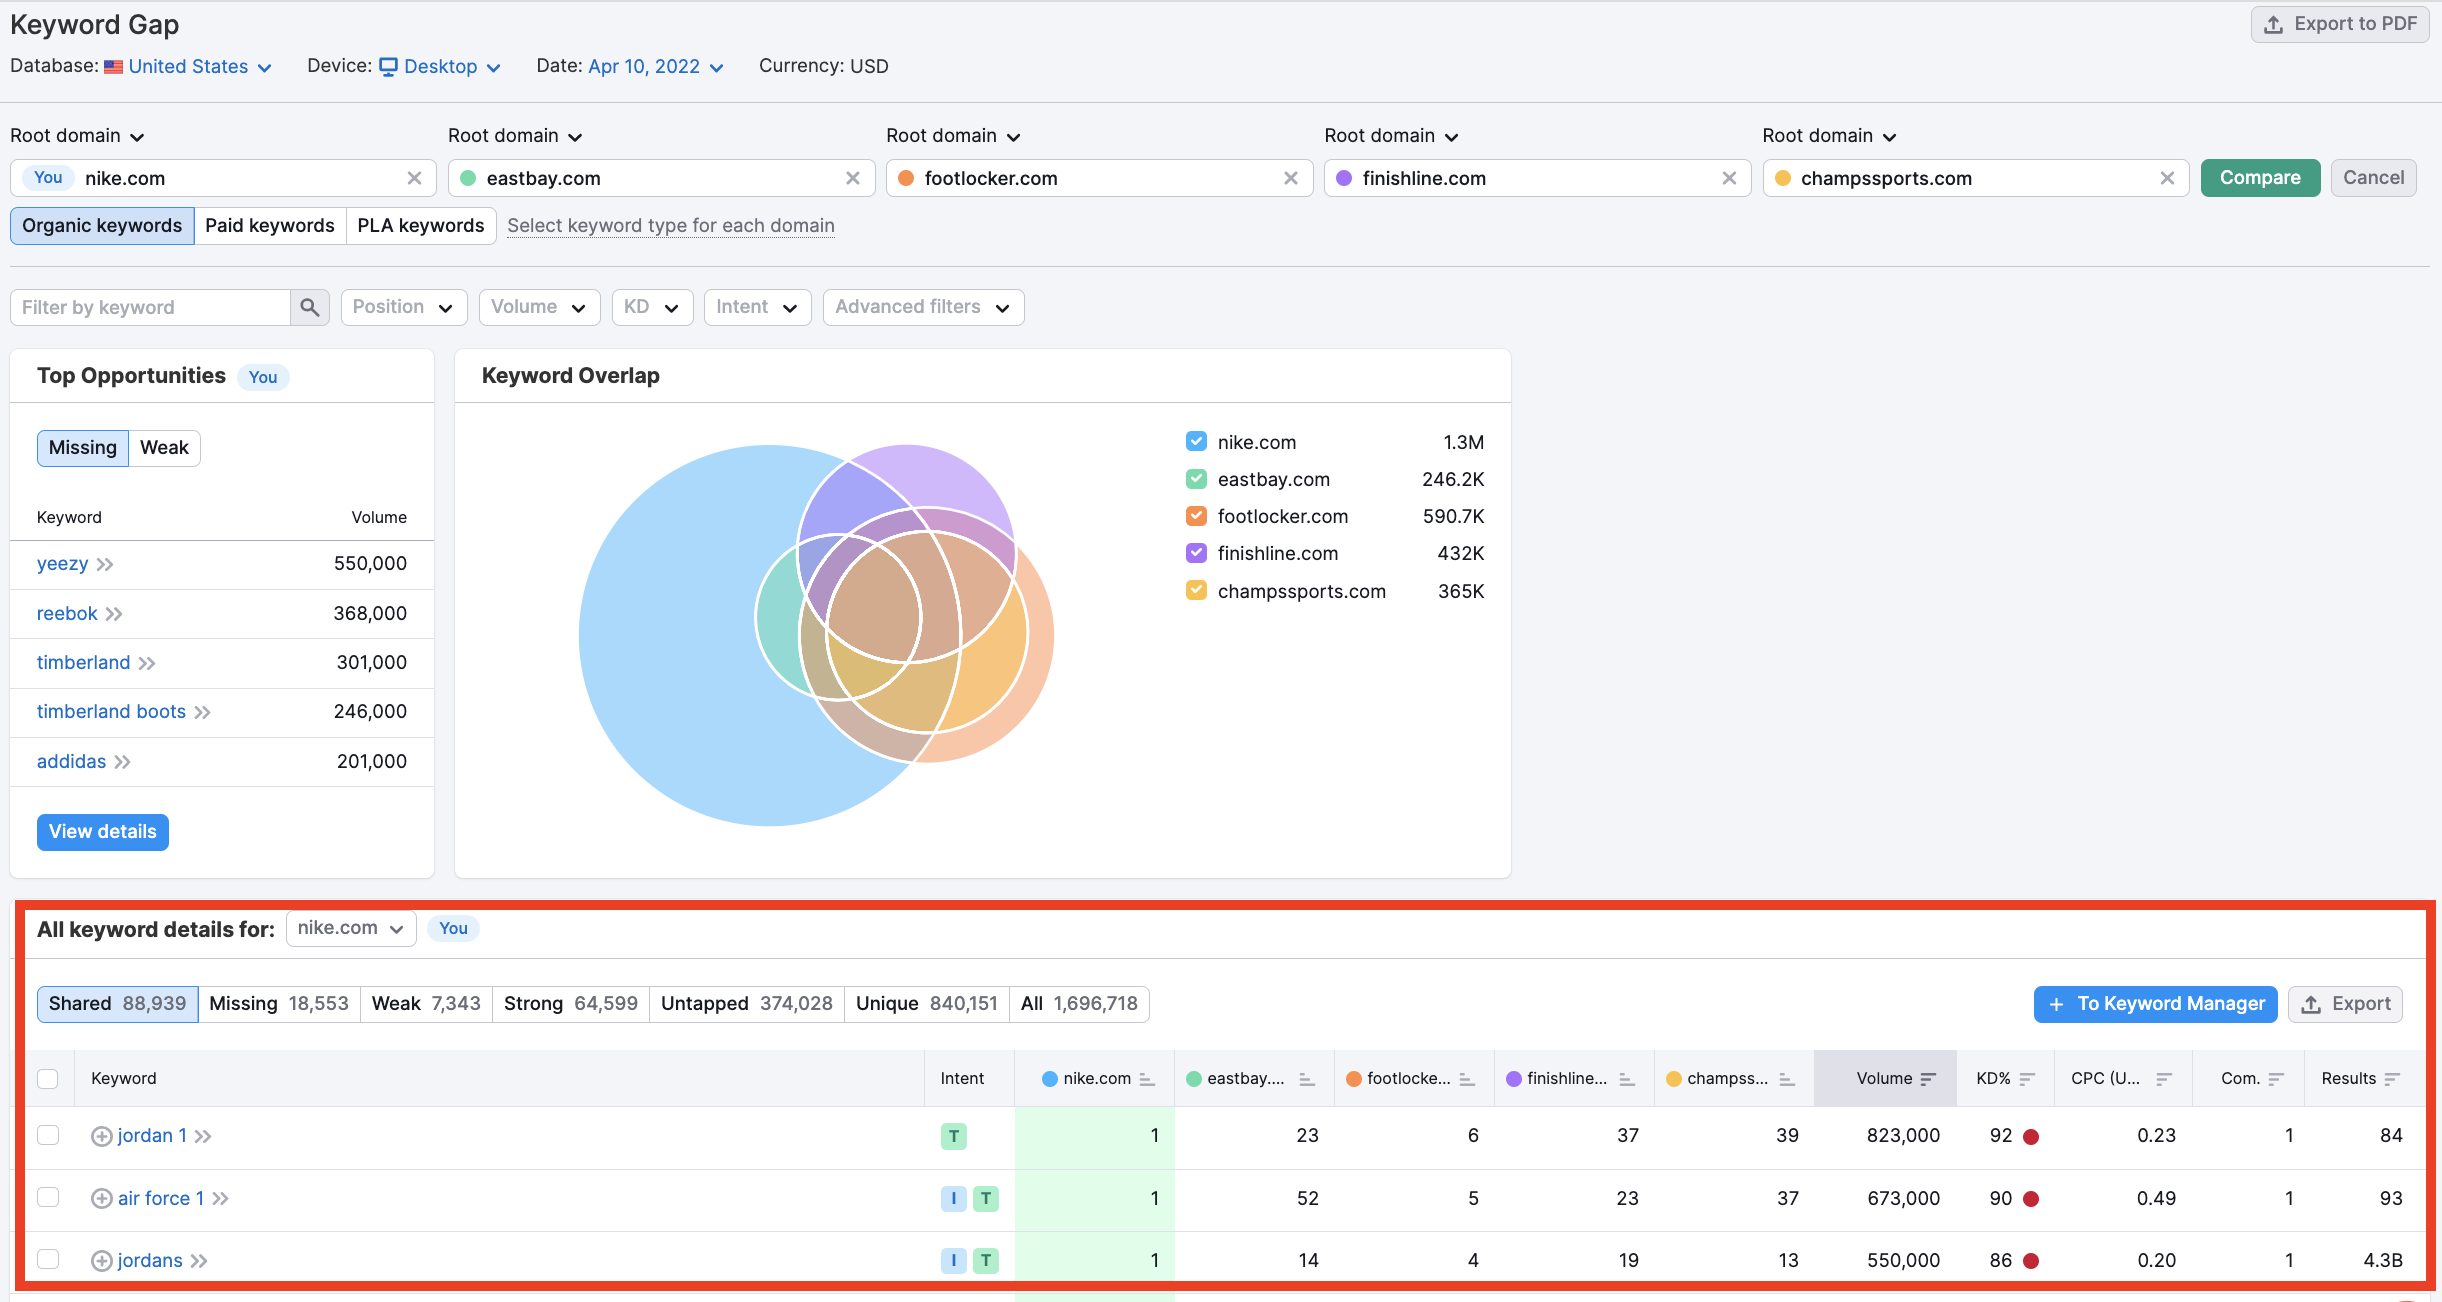
Task: Remove footlocker.com with its X icon
Action: tap(1291, 178)
